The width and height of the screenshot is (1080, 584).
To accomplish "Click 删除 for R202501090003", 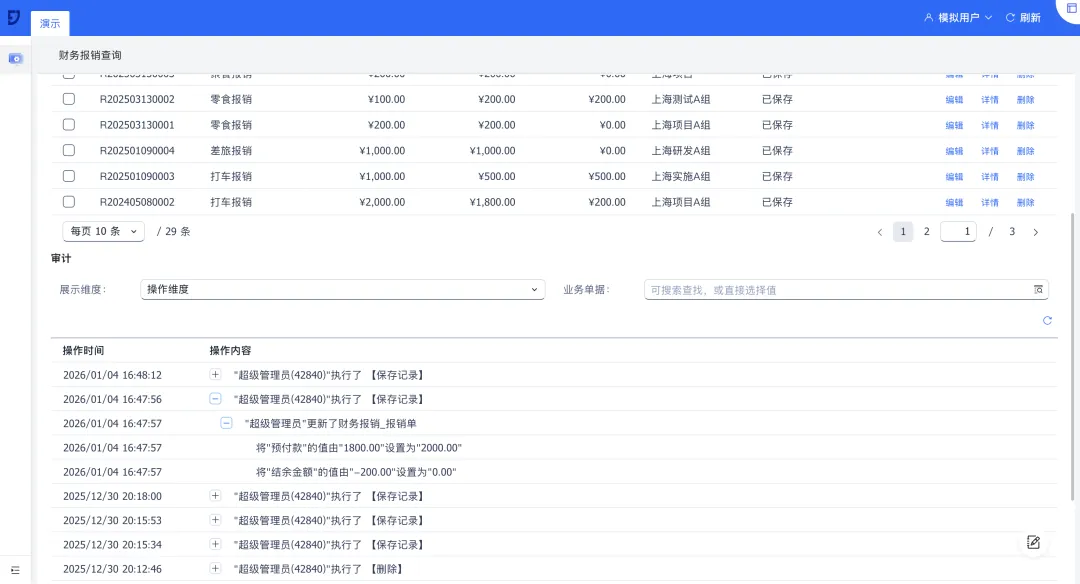I will (1026, 177).
